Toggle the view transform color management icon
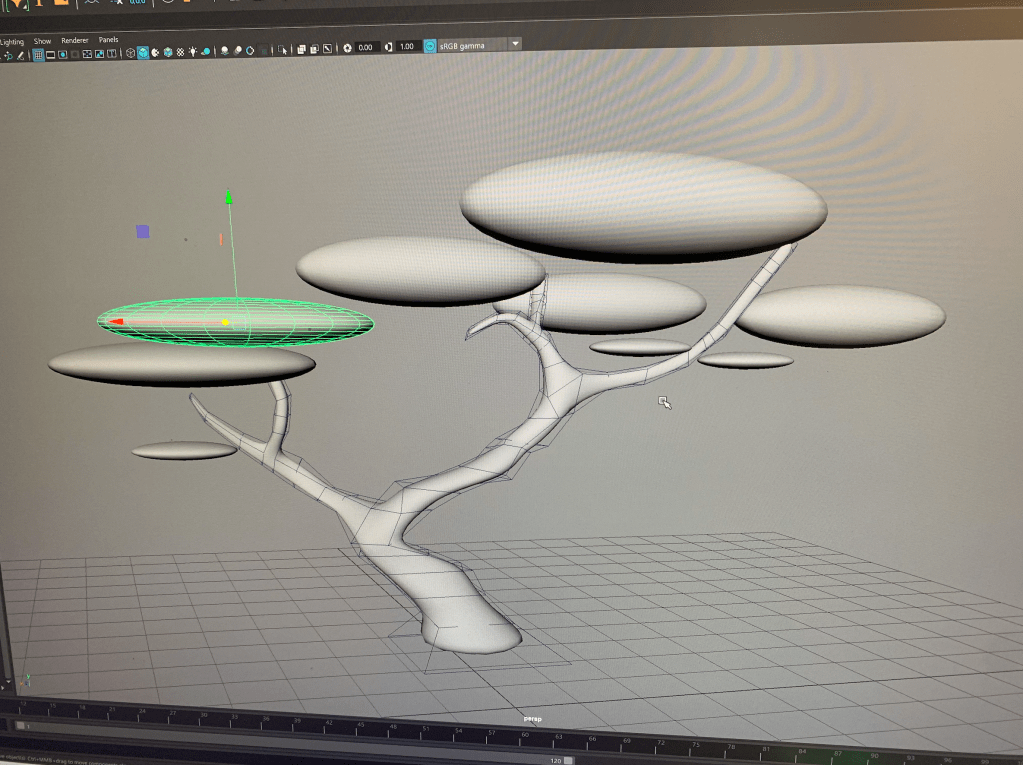 pos(430,46)
